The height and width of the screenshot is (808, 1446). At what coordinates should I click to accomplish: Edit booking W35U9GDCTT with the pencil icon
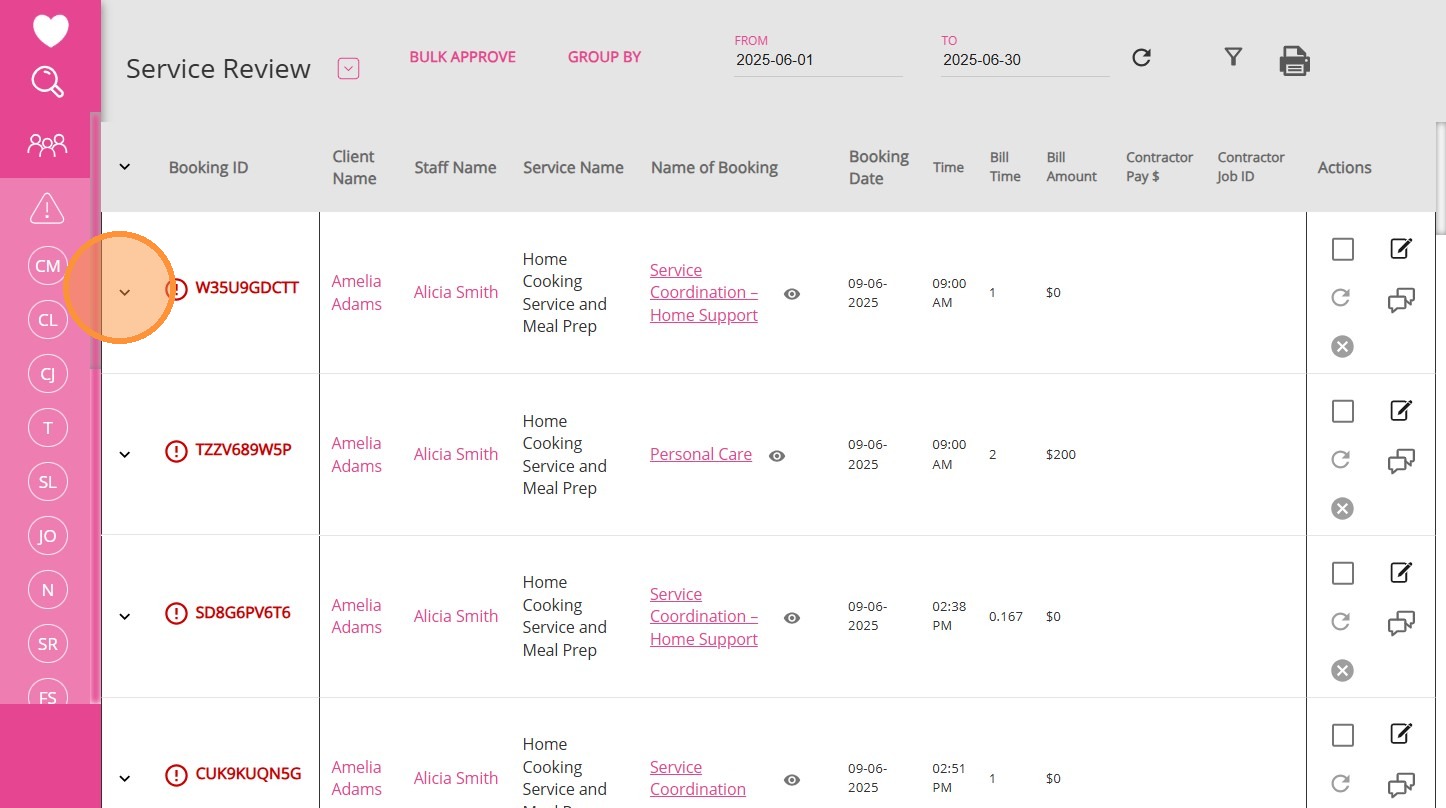pos(1401,248)
